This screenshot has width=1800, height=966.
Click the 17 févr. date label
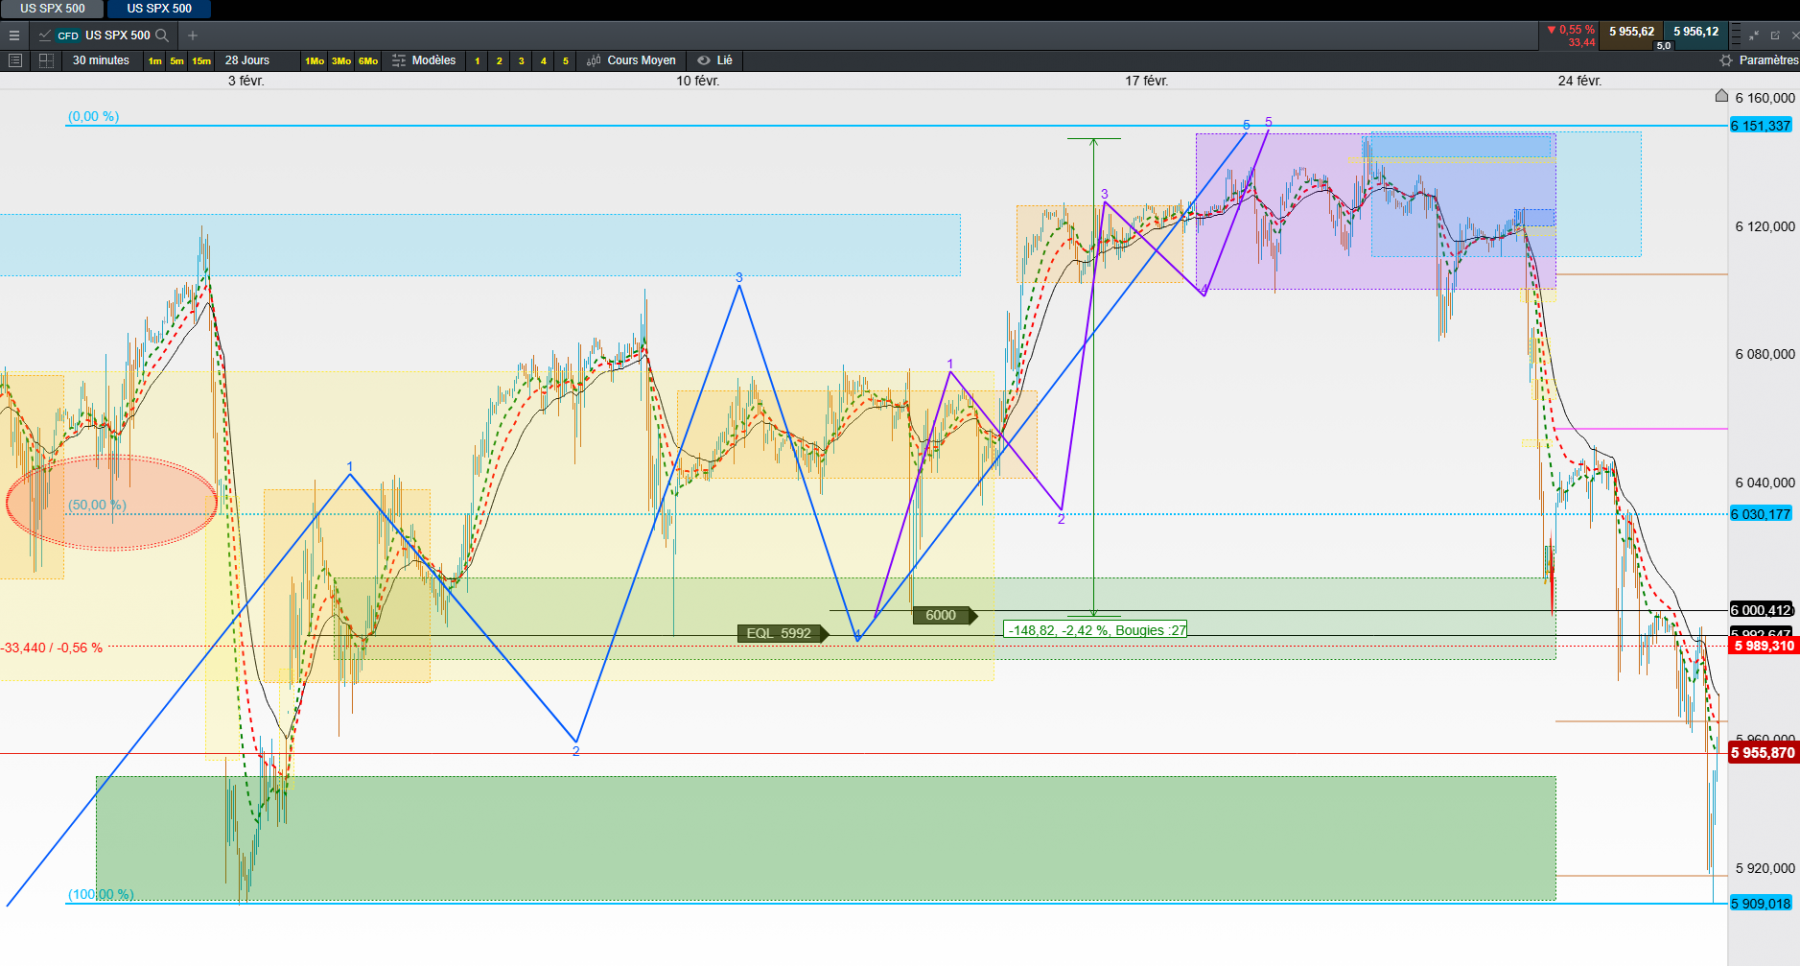(x=1146, y=81)
